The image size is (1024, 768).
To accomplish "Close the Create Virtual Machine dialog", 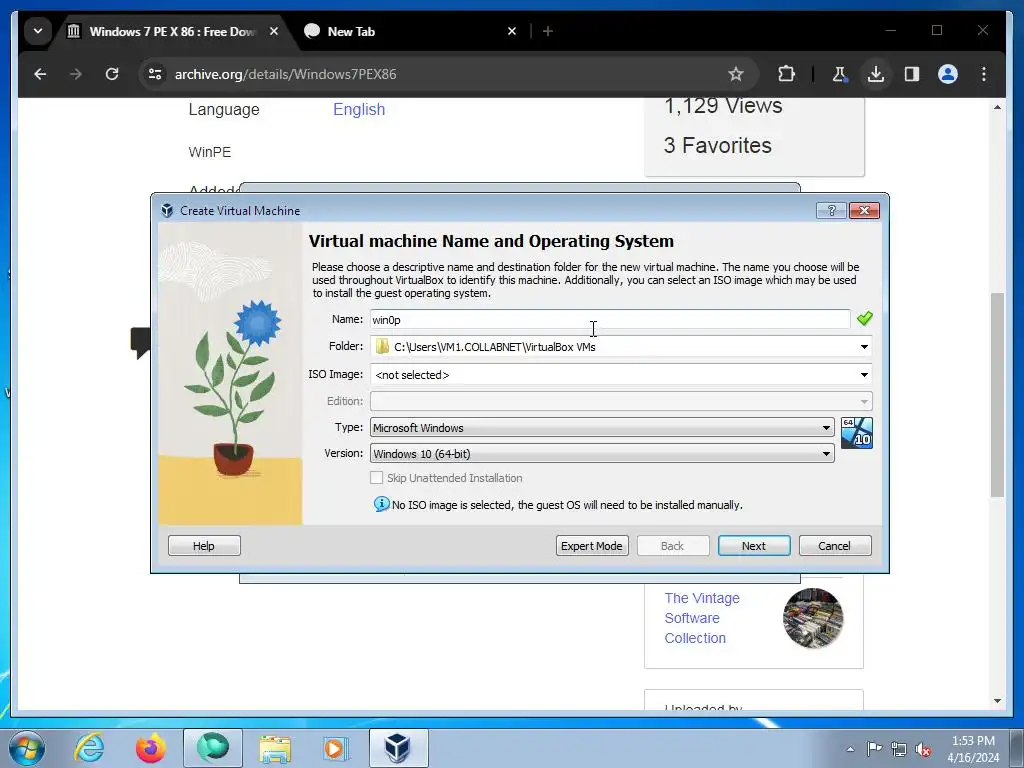I will (864, 210).
